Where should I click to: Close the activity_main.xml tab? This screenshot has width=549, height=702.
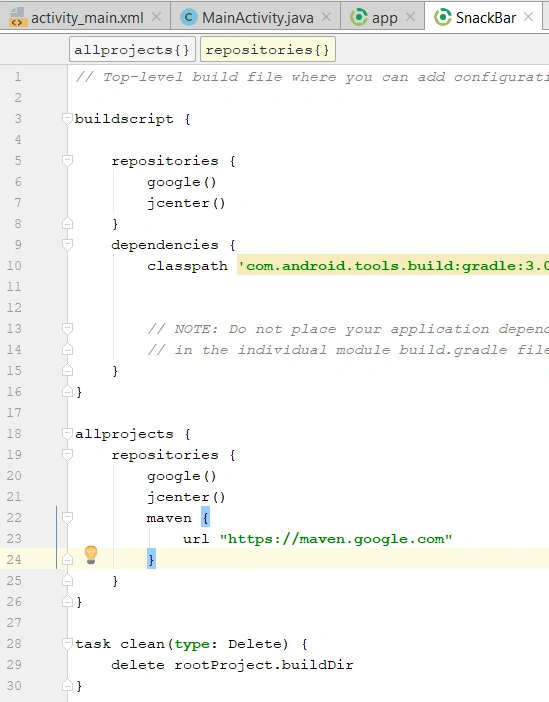[156, 17]
